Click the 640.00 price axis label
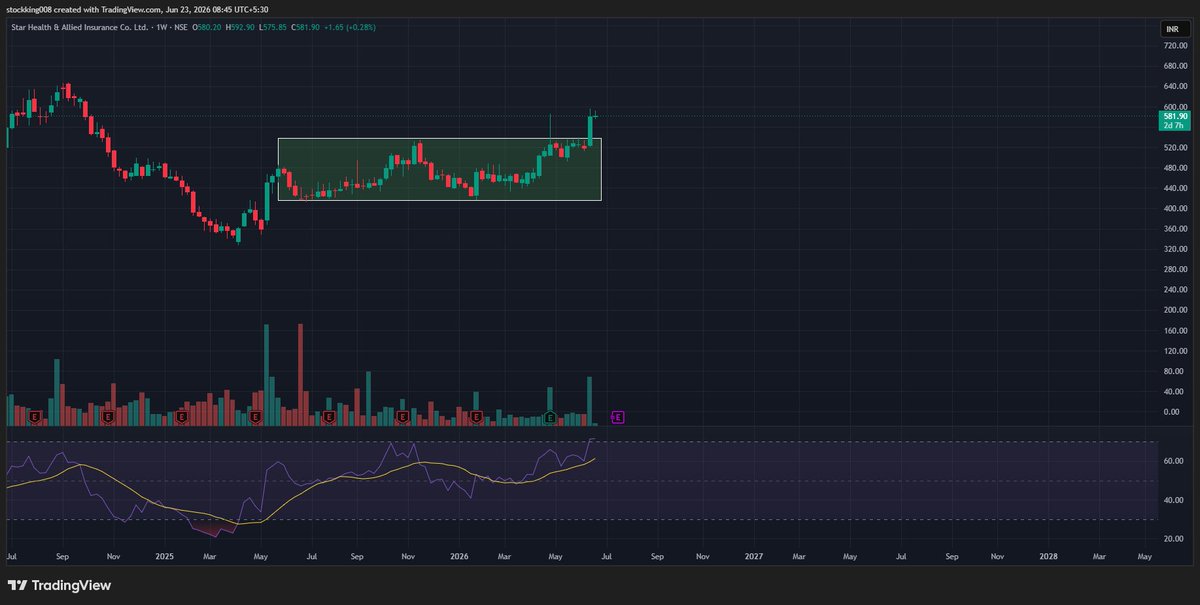The image size is (1200, 605). coord(1174,87)
